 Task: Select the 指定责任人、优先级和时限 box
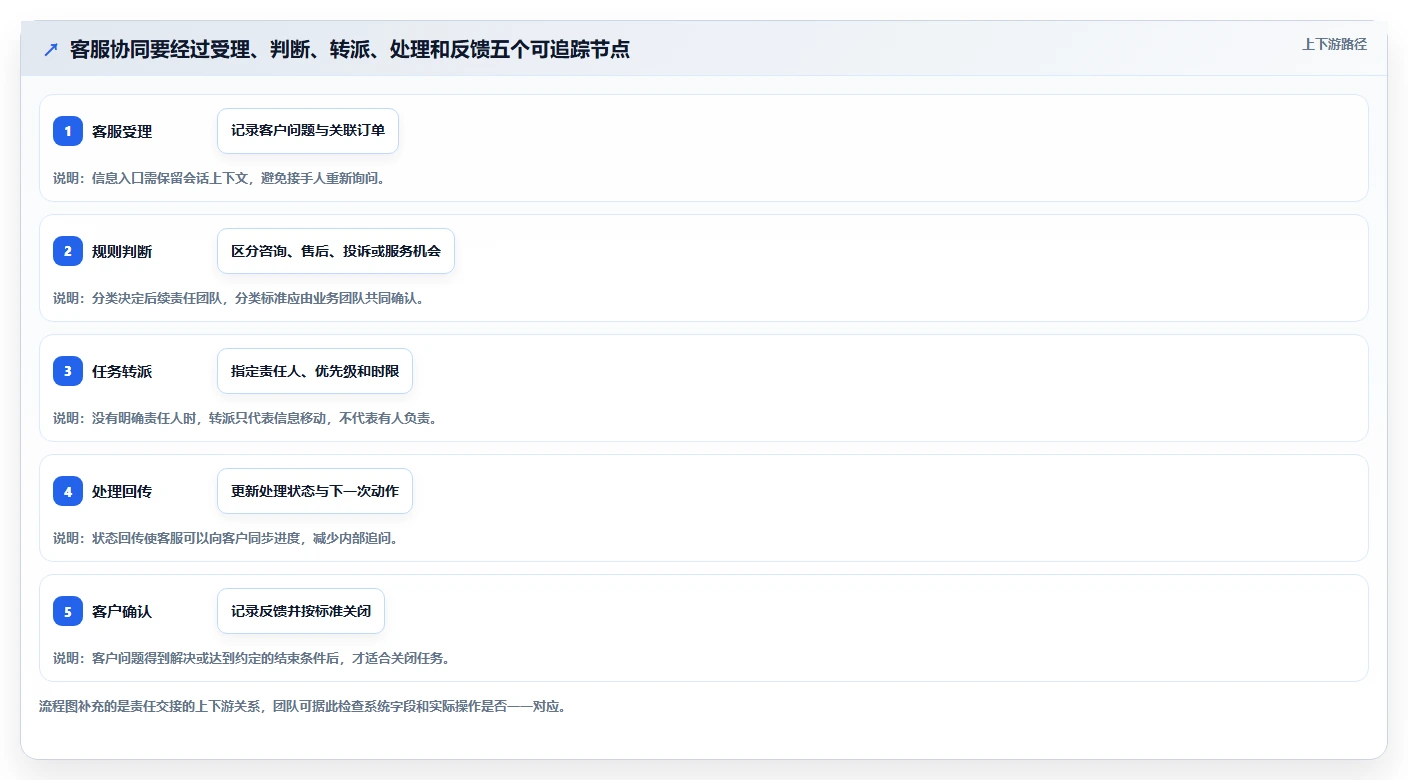(x=315, y=371)
